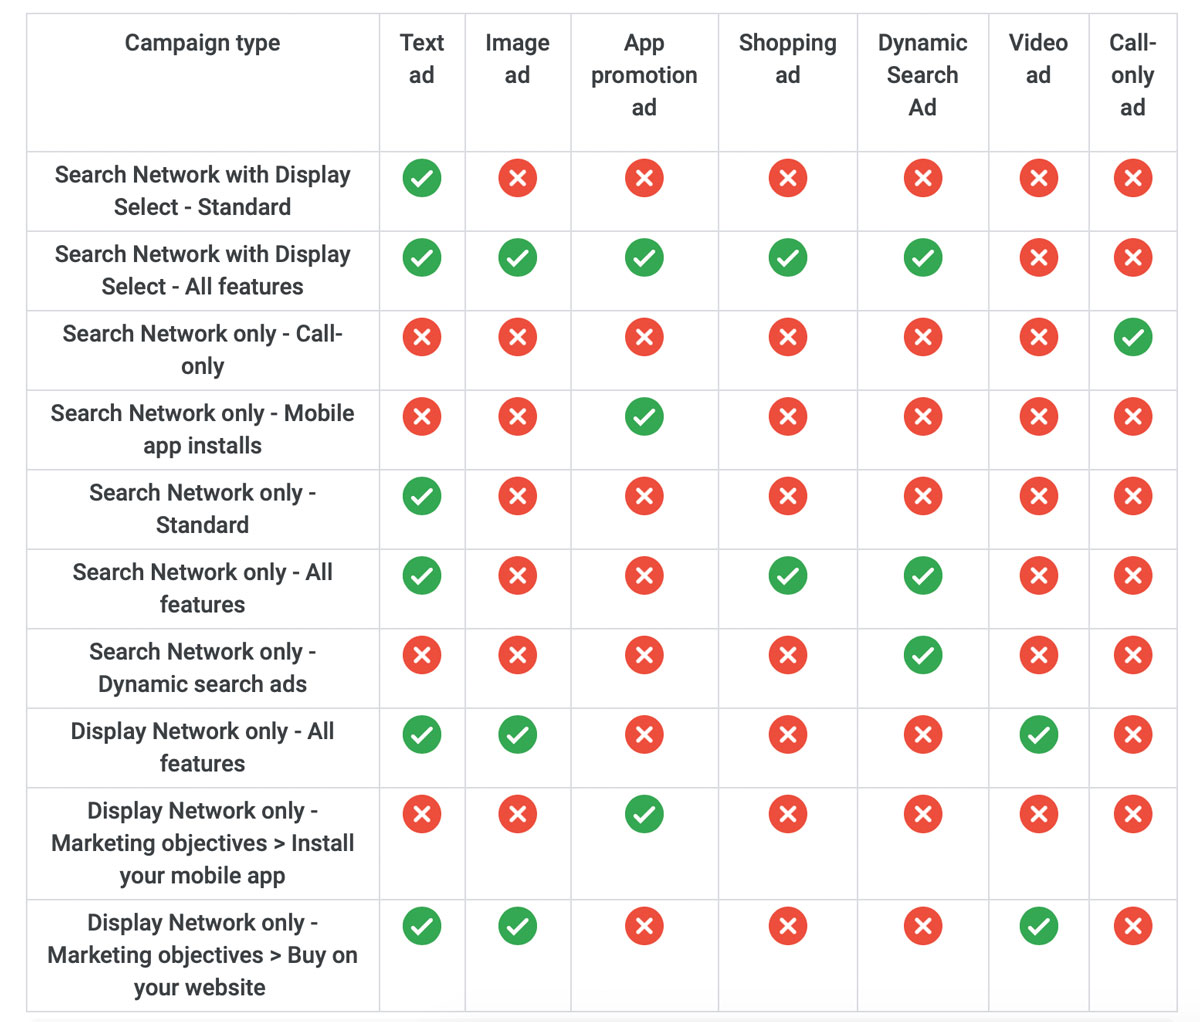The height and width of the screenshot is (1022, 1200).
Task: Click green check under Call-only ad column
Action: (x=1133, y=337)
